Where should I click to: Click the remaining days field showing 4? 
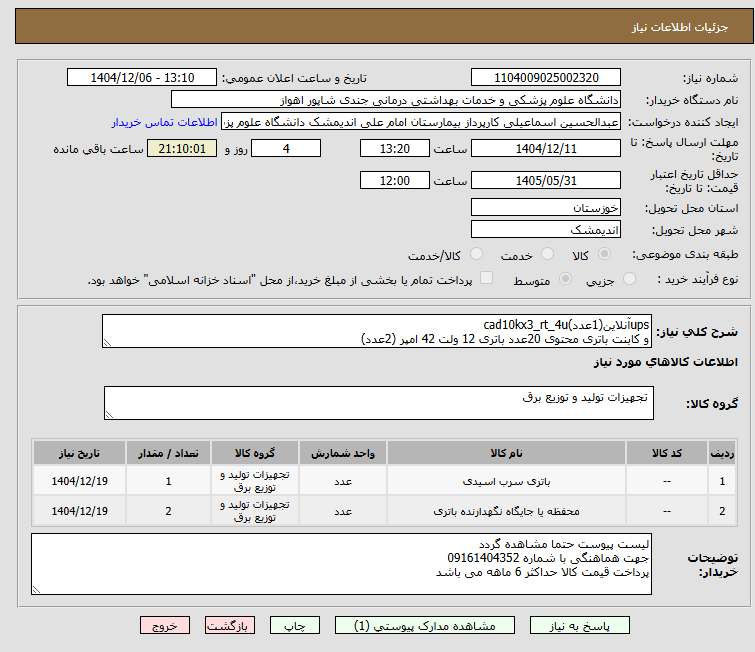[x=286, y=148]
